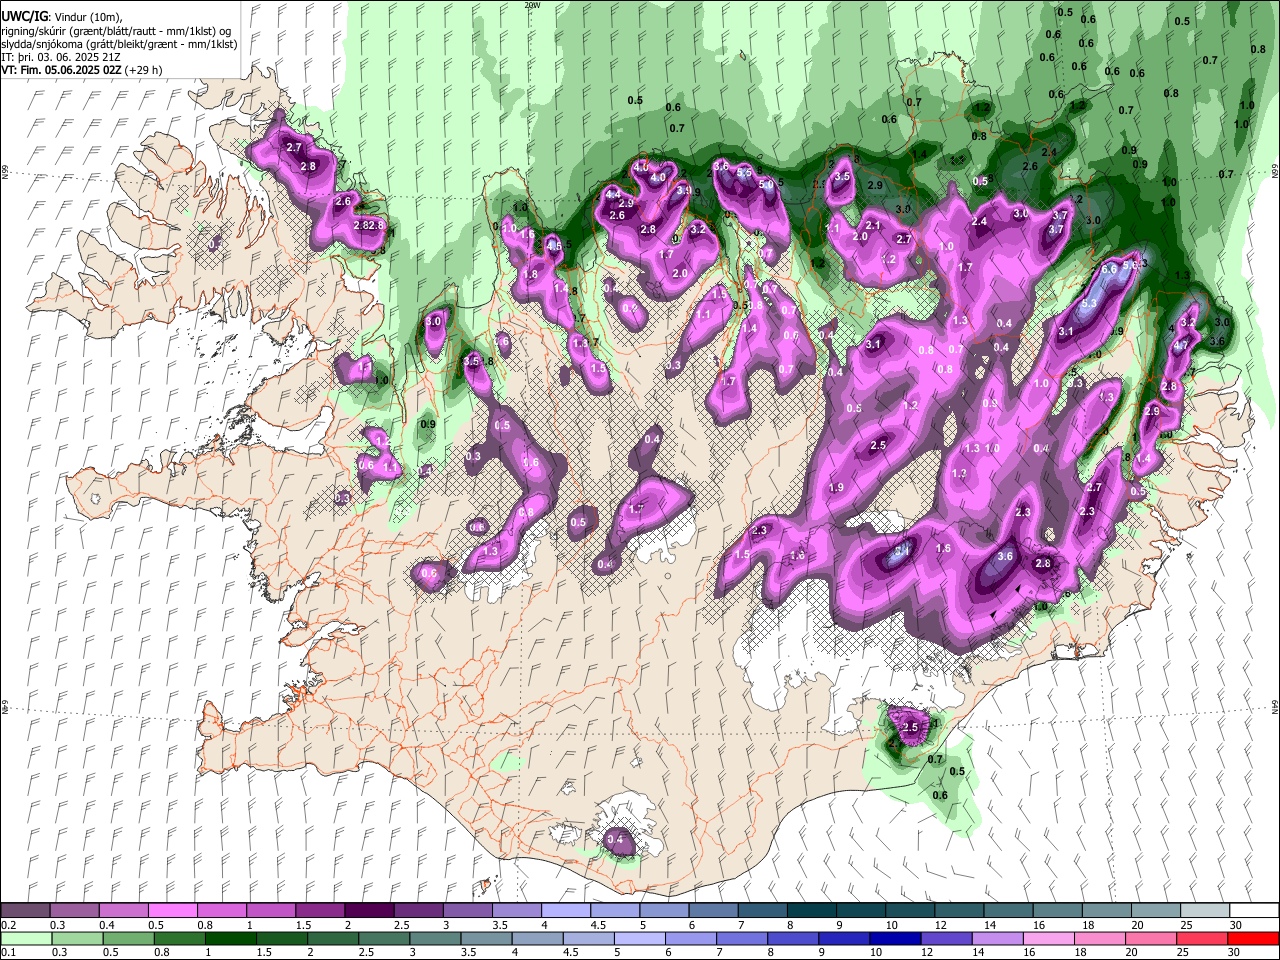Screen dimensions: 1280x960
Task: Click the 'IT: þri. 03. 06. 2025 21Z' line
Action: point(60,57)
